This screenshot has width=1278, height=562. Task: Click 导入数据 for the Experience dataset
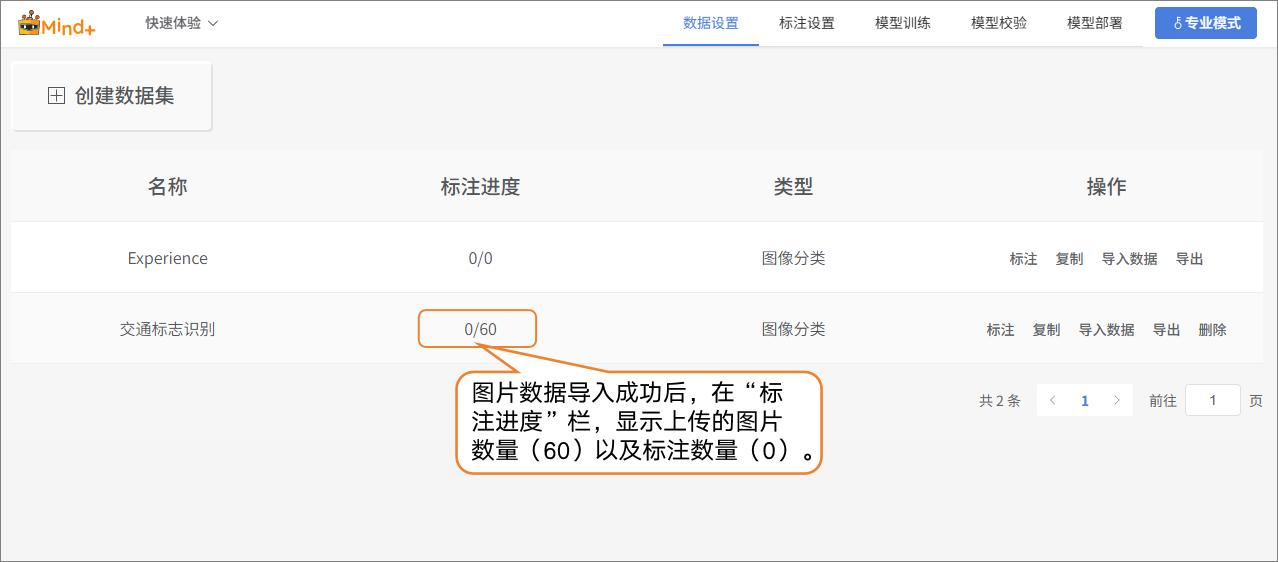click(x=1129, y=259)
